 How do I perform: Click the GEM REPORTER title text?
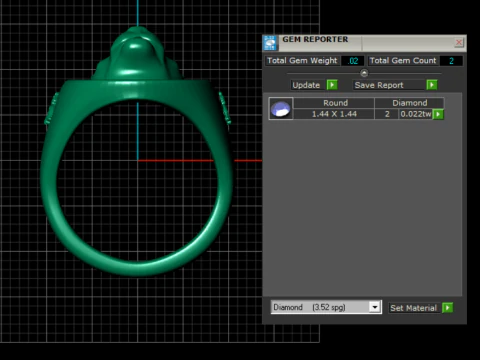(x=315, y=39)
